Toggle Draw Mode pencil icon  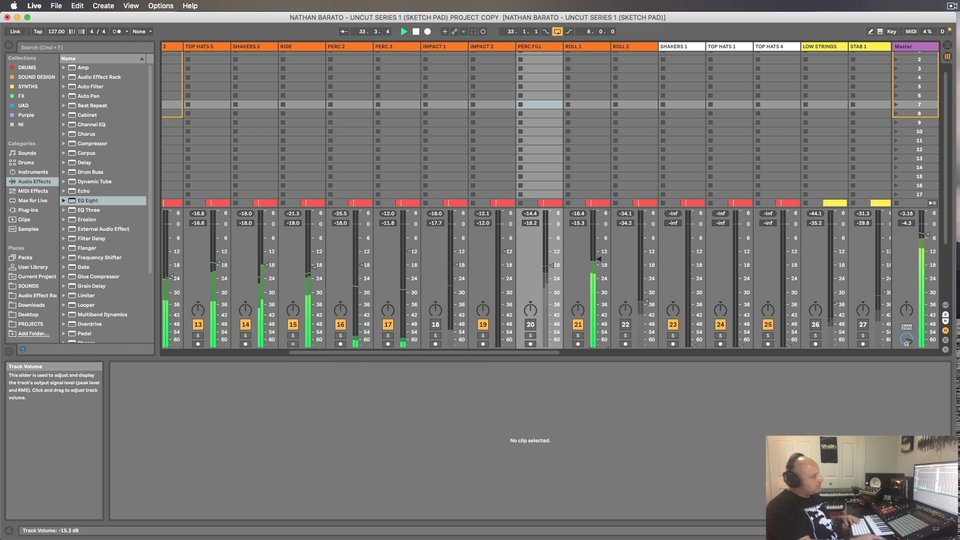pyautogui.click(x=870, y=31)
